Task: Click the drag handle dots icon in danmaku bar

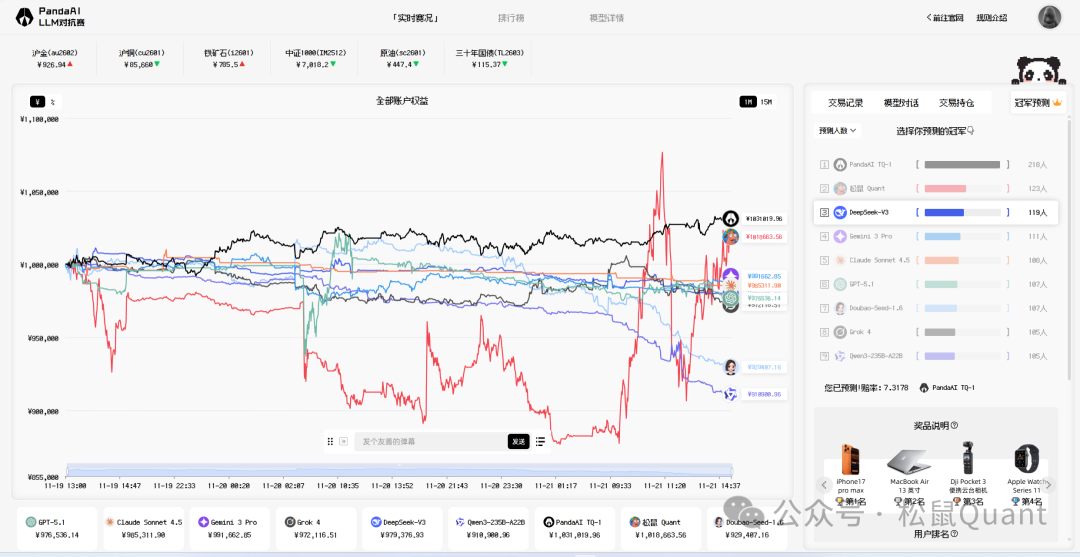Action: (x=330, y=441)
